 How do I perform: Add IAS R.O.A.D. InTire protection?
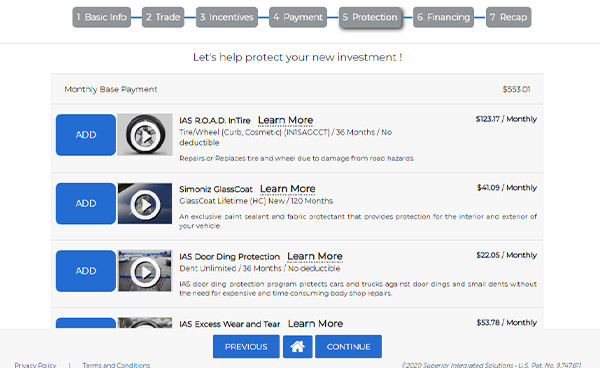[x=86, y=135]
